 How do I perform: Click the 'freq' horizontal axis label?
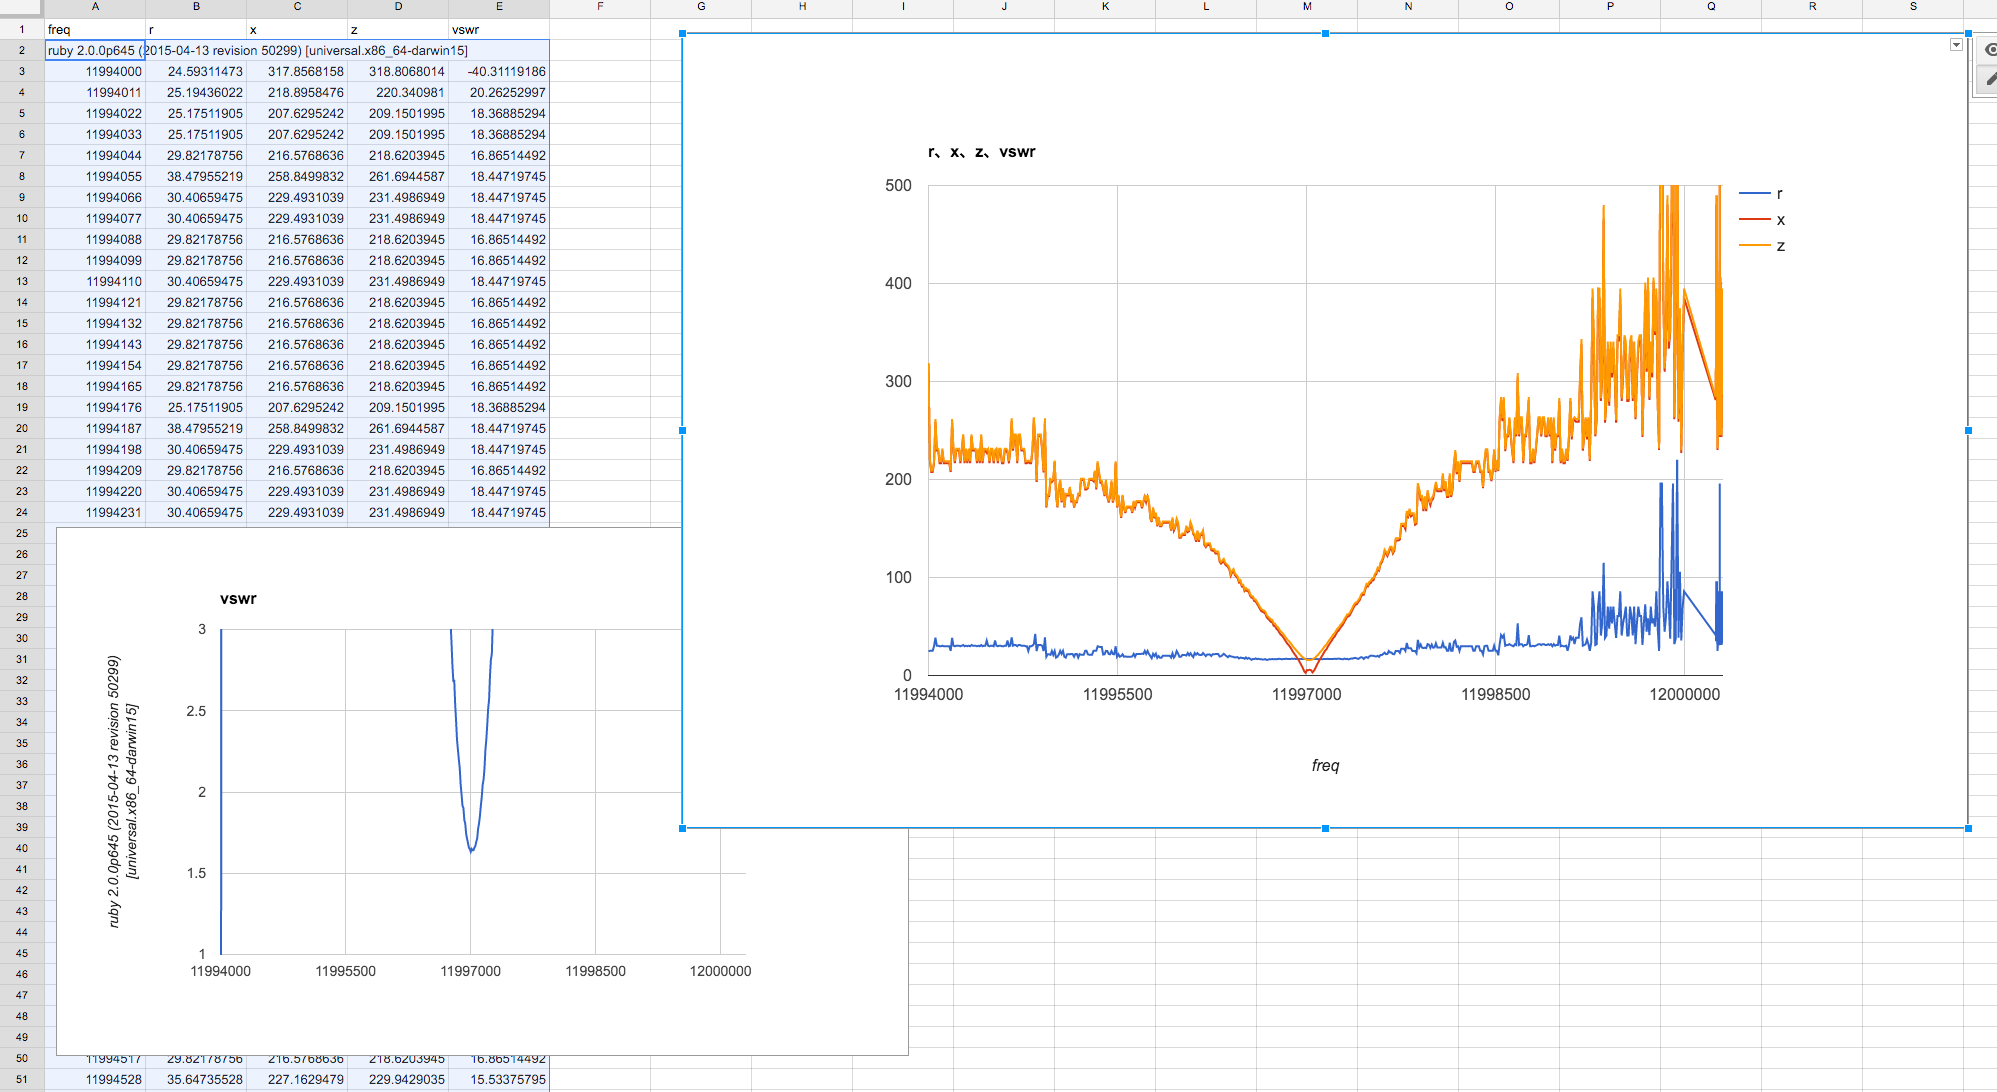(x=1325, y=765)
